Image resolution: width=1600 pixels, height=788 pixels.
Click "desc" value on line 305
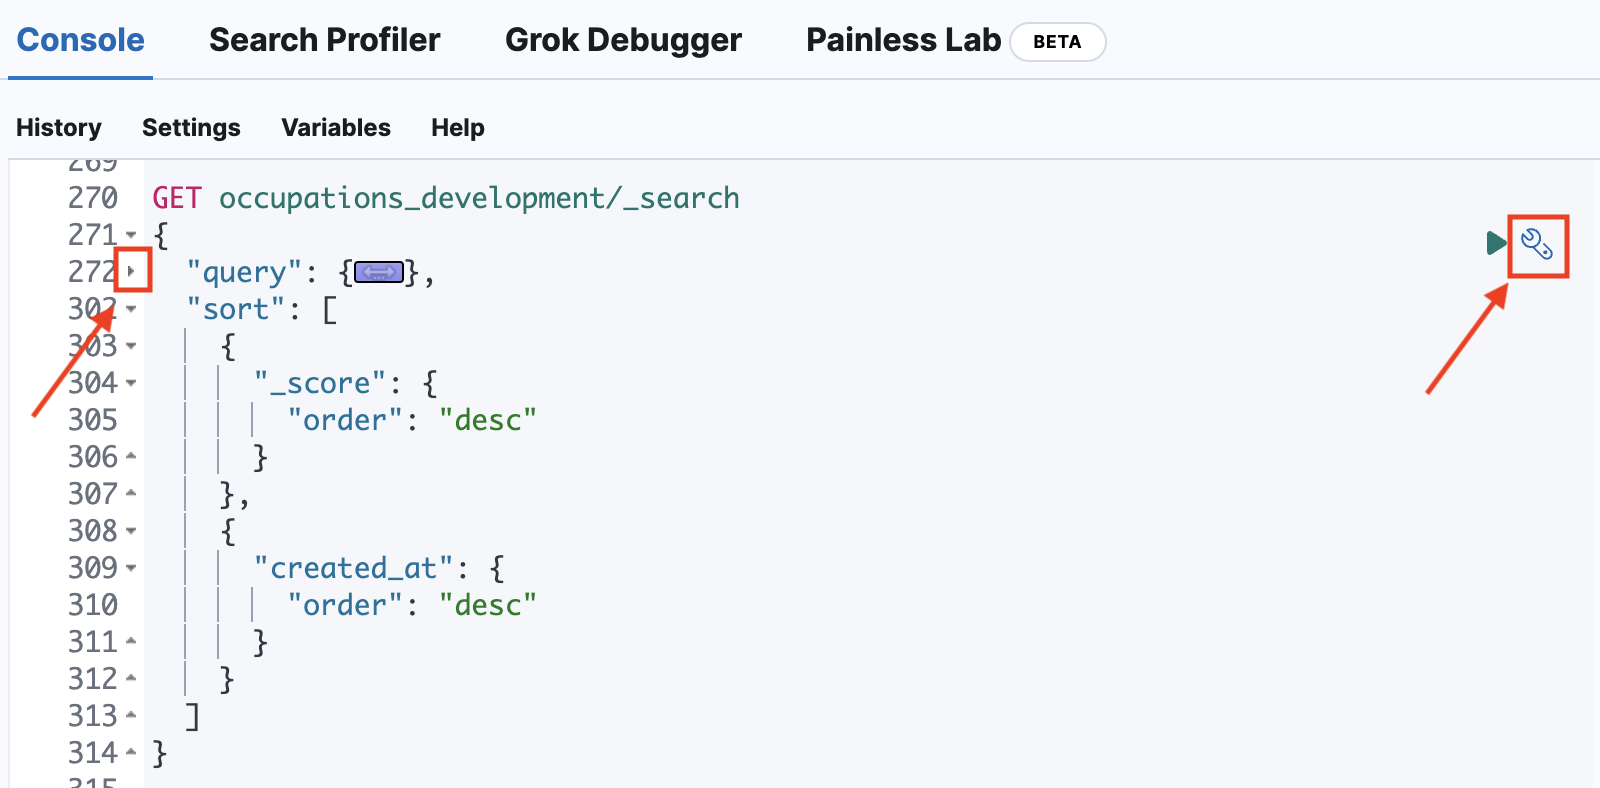click(x=488, y=420)
